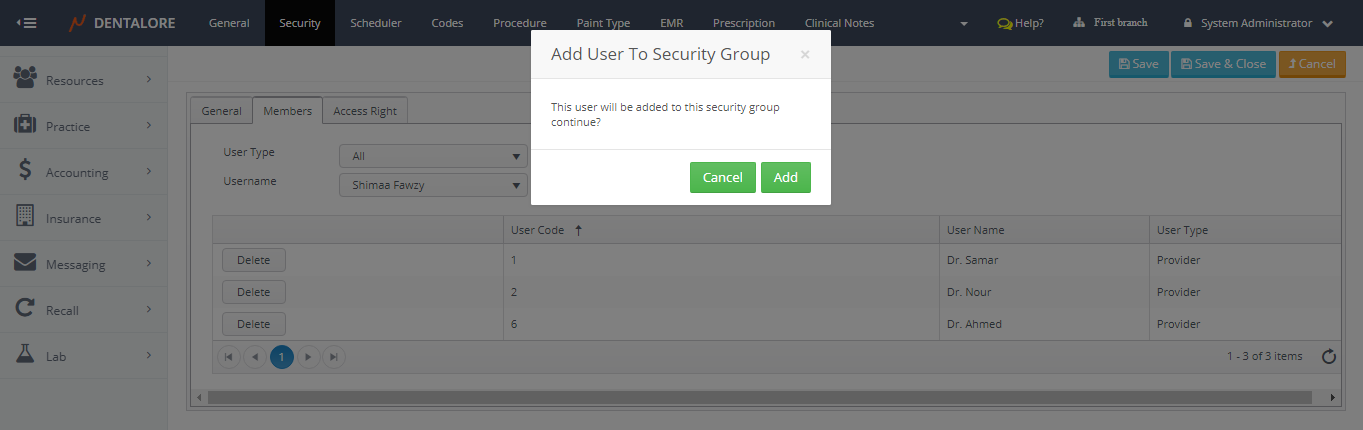Close the Add User dialog
This screenshot has height=430, width=1363.
[x=805, y=55]
